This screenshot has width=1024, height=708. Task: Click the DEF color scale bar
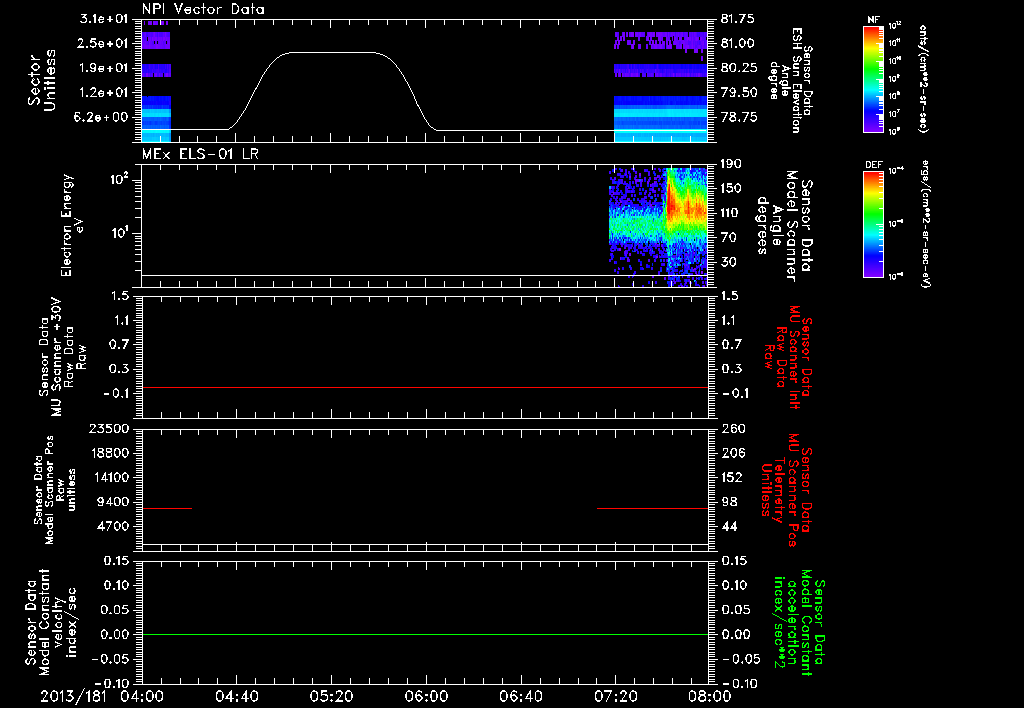874,224
